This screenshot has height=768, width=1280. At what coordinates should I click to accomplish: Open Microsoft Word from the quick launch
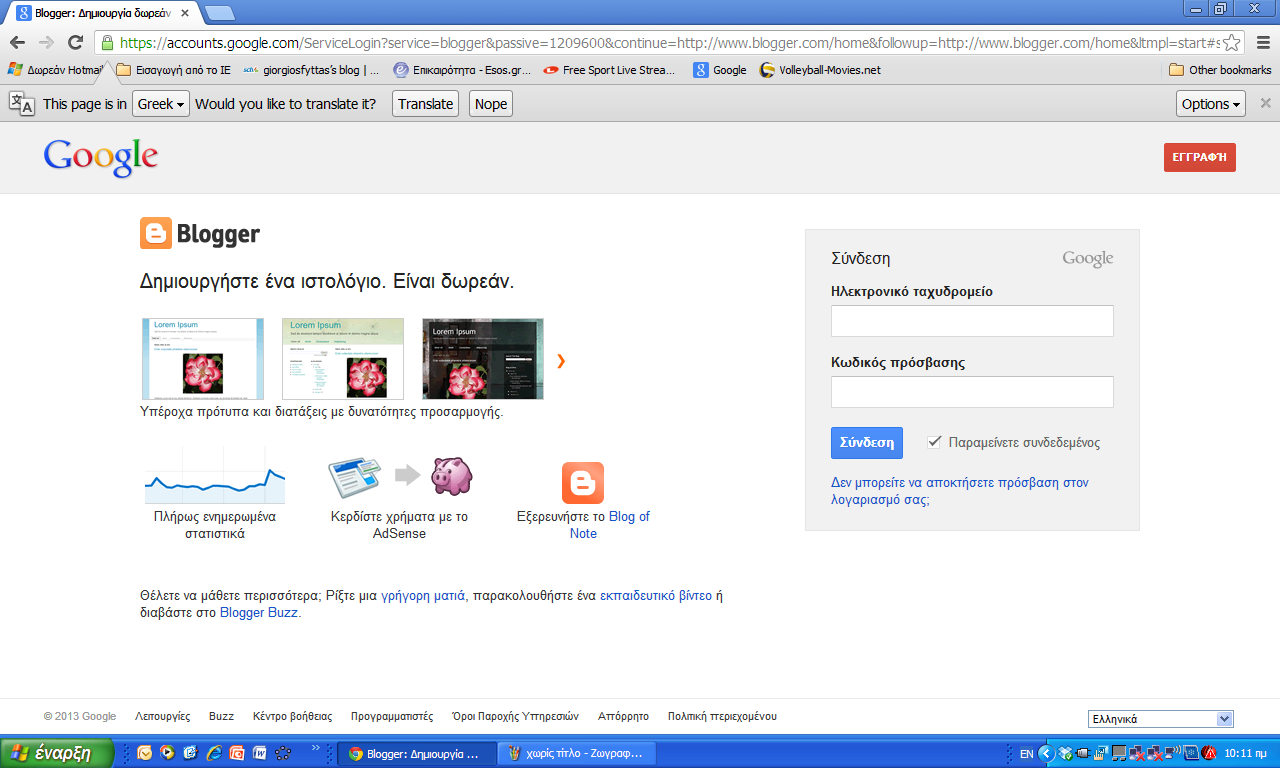[x=260, y=753]
